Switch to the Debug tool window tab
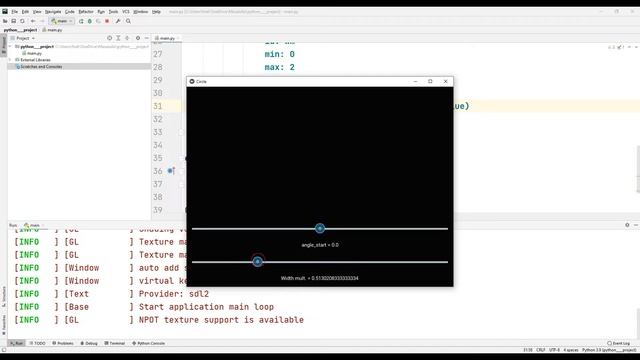Viewport: 640px width, 360px height. point(89,343)
